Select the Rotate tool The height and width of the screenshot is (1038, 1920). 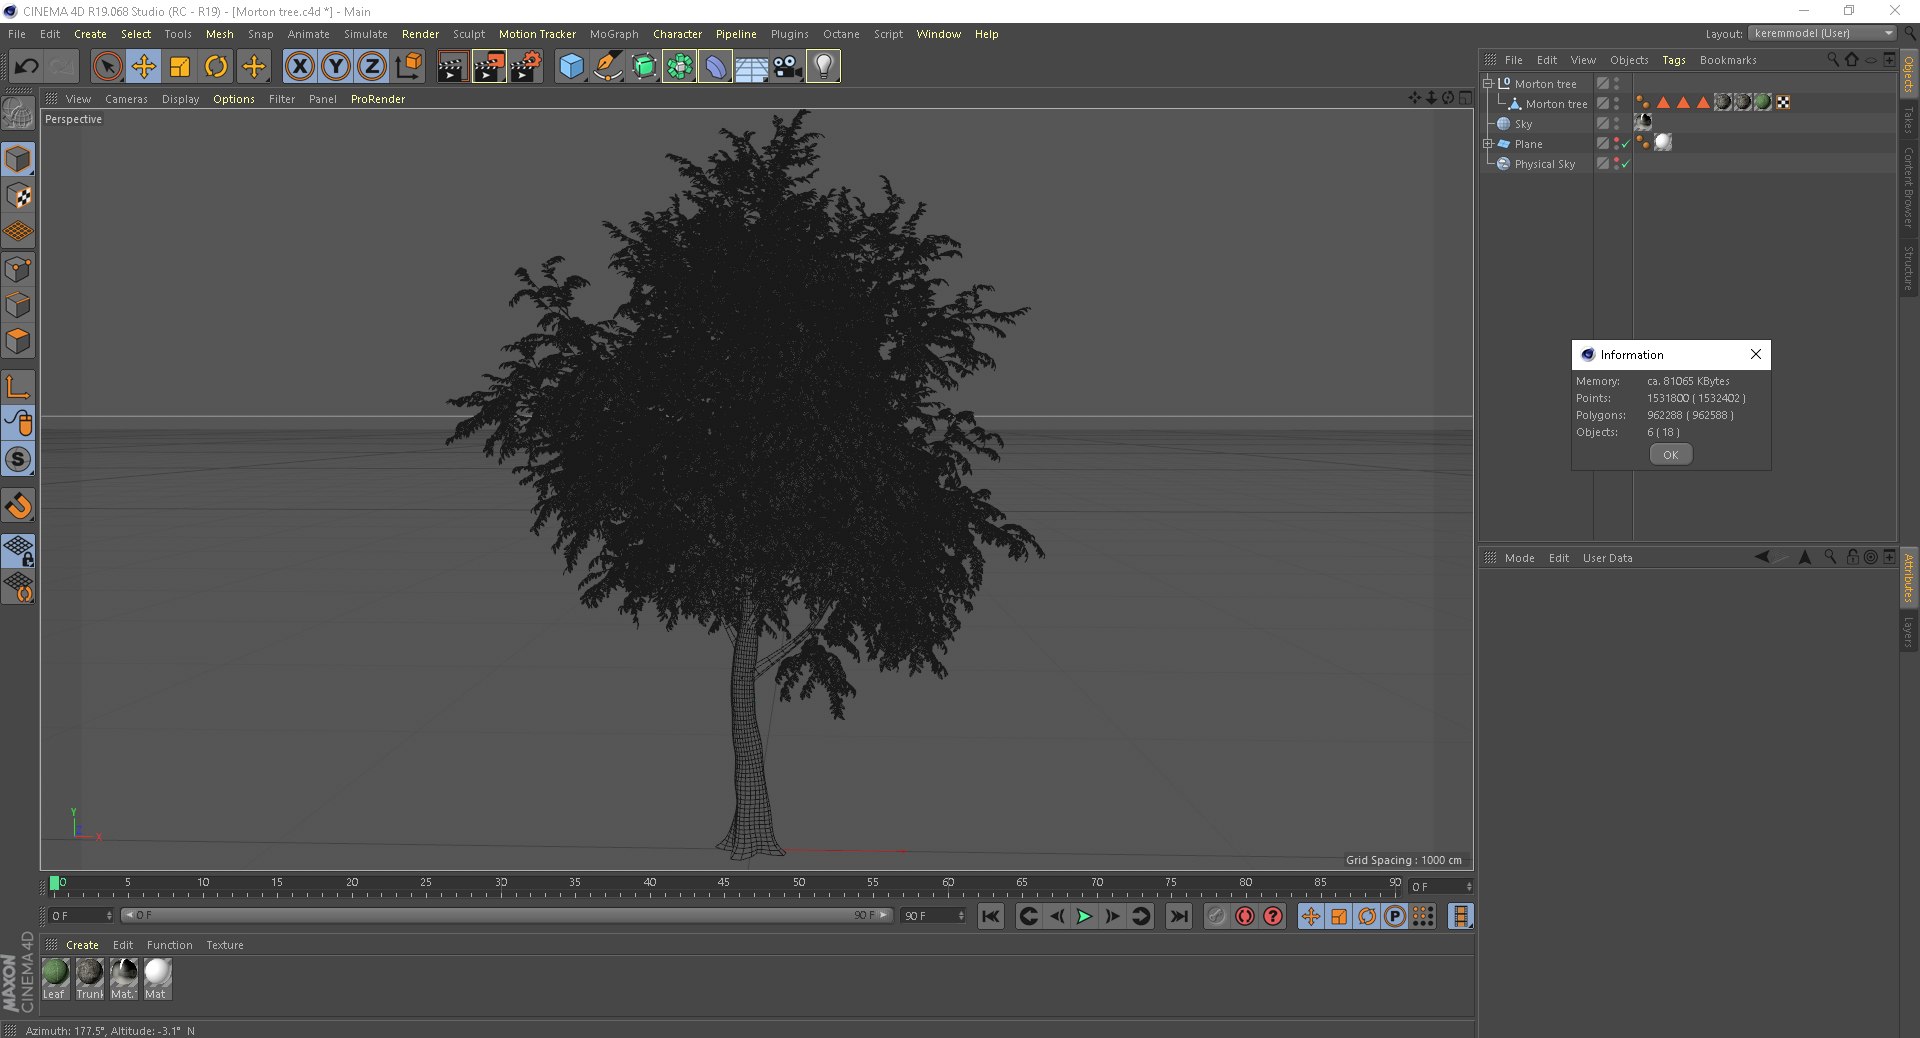[x=216, y=67]
